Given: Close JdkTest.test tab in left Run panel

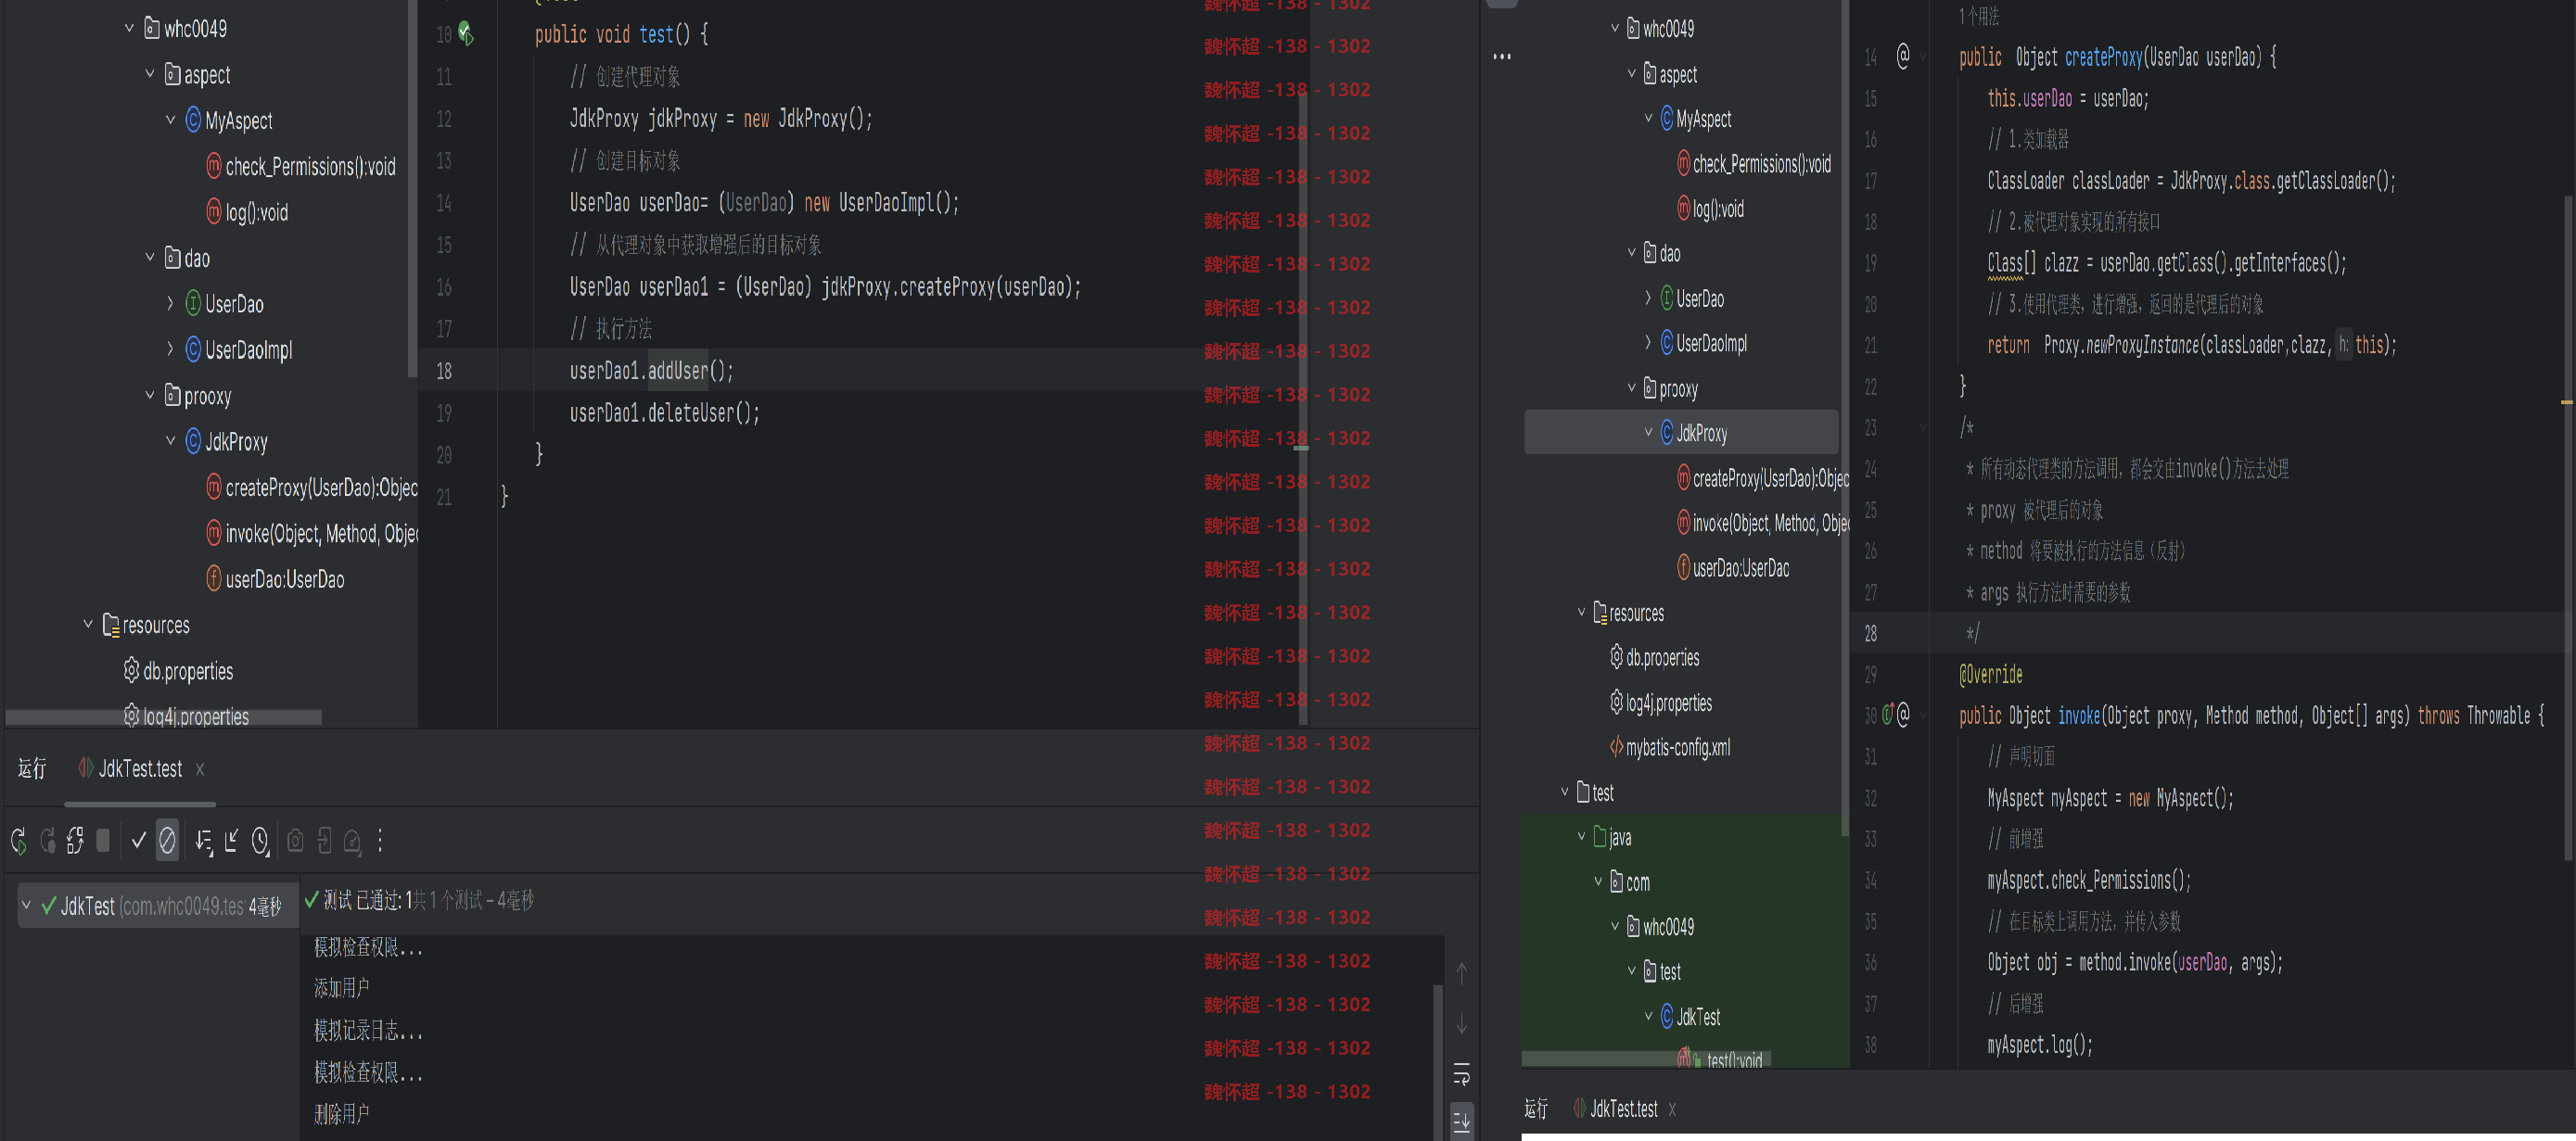Looking at the screenshot, I should [x=200, y=769].
